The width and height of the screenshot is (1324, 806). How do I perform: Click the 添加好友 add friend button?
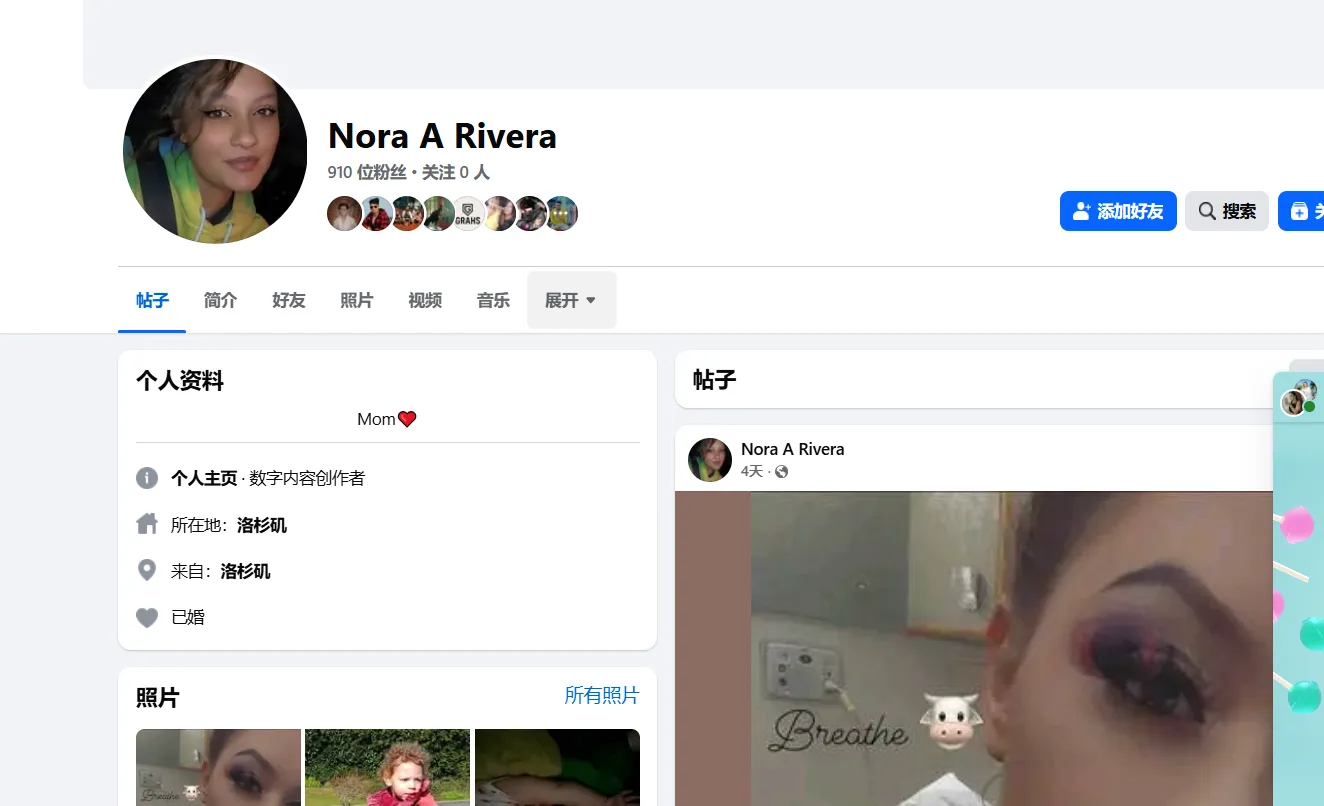click(x=1118, y=211)
